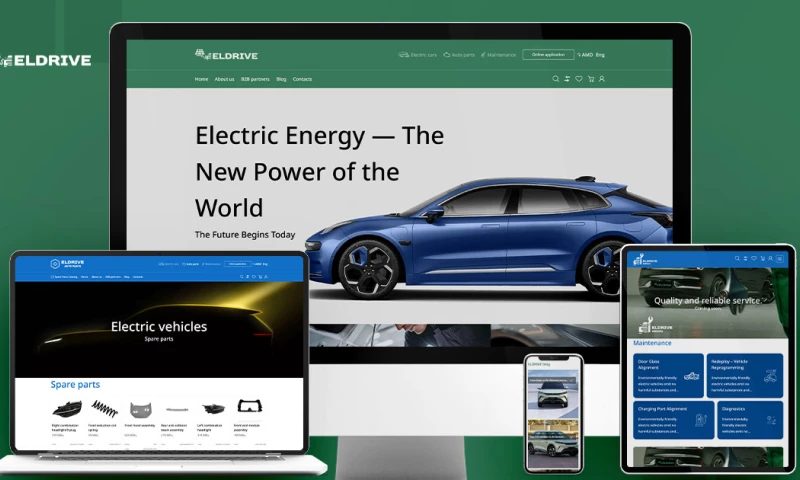This screenshot has height=480, width=800.
Task: Open the Door Glass Alignment card on the tablet
Action: (x=666, y=375)
